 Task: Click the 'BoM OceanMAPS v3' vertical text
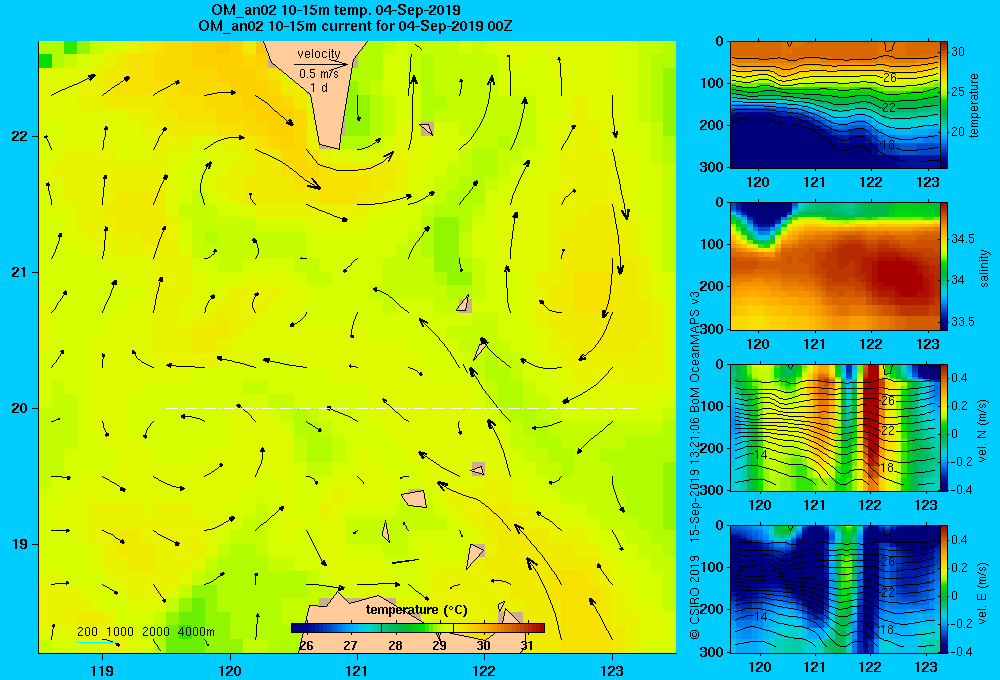click(695, 350)
